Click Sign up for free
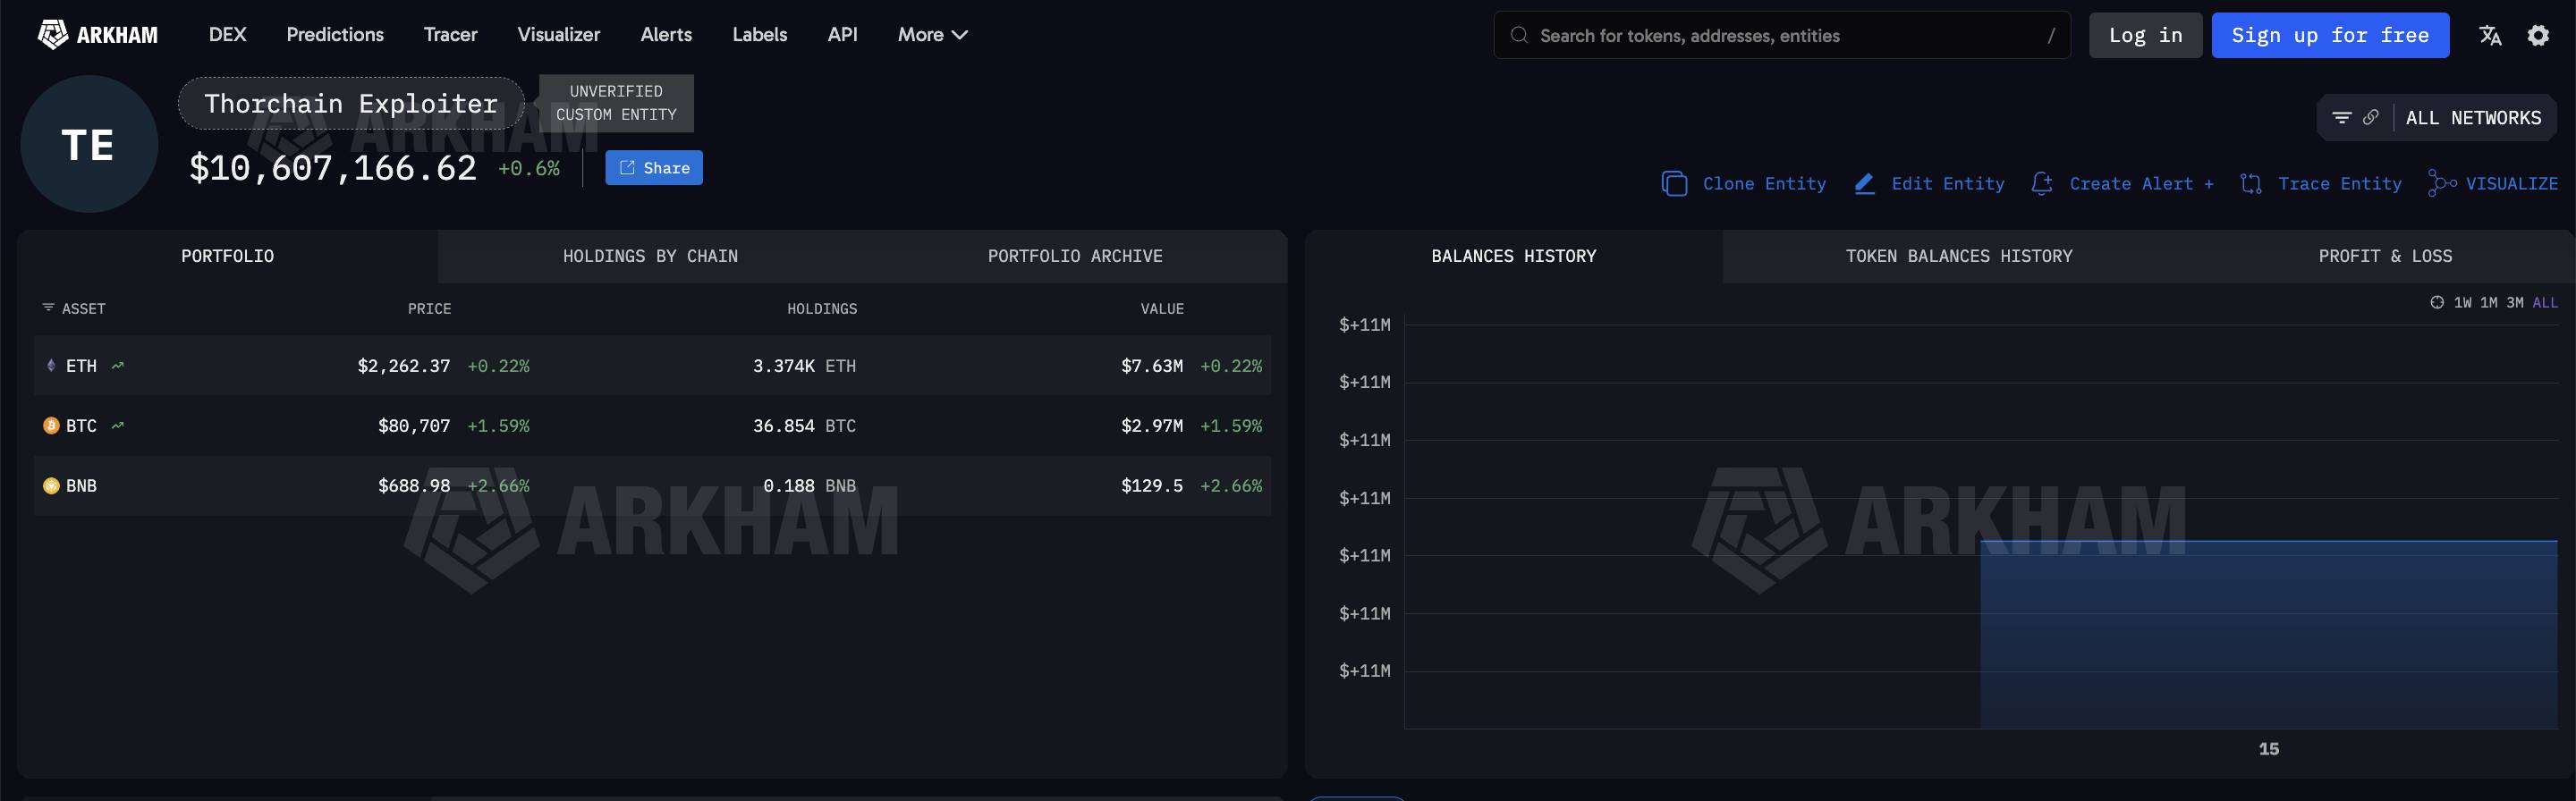Image resolution: width=2576 pixels, height=801 pixels. tap(2330, 36)
